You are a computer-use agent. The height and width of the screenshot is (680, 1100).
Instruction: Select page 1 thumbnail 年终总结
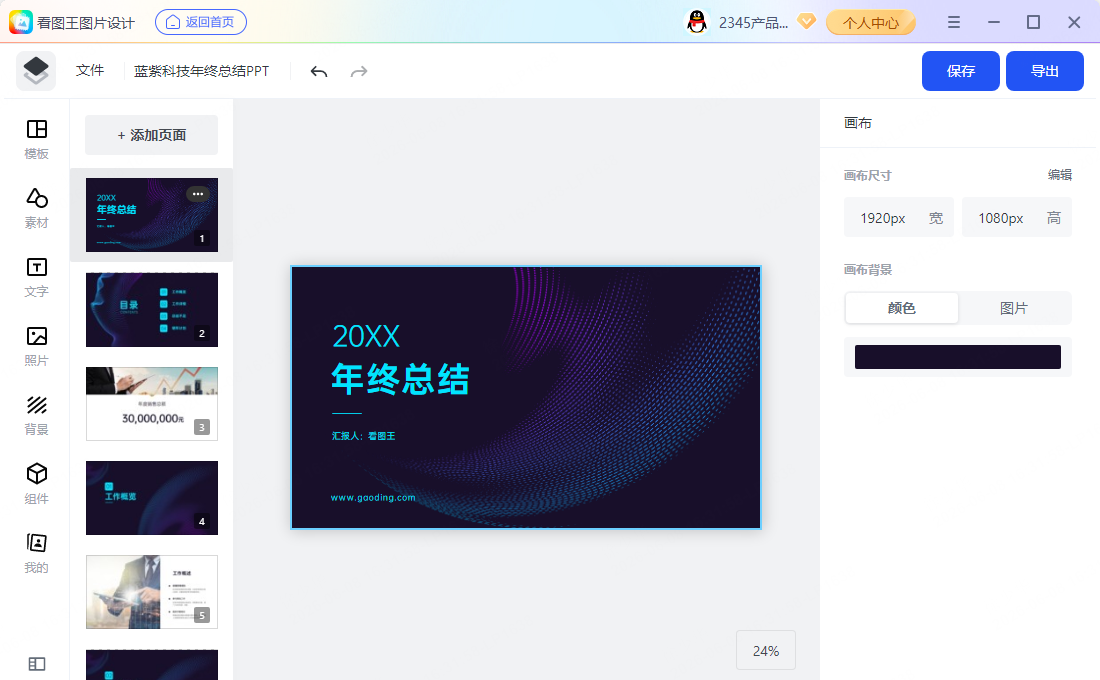click(152, 215)
